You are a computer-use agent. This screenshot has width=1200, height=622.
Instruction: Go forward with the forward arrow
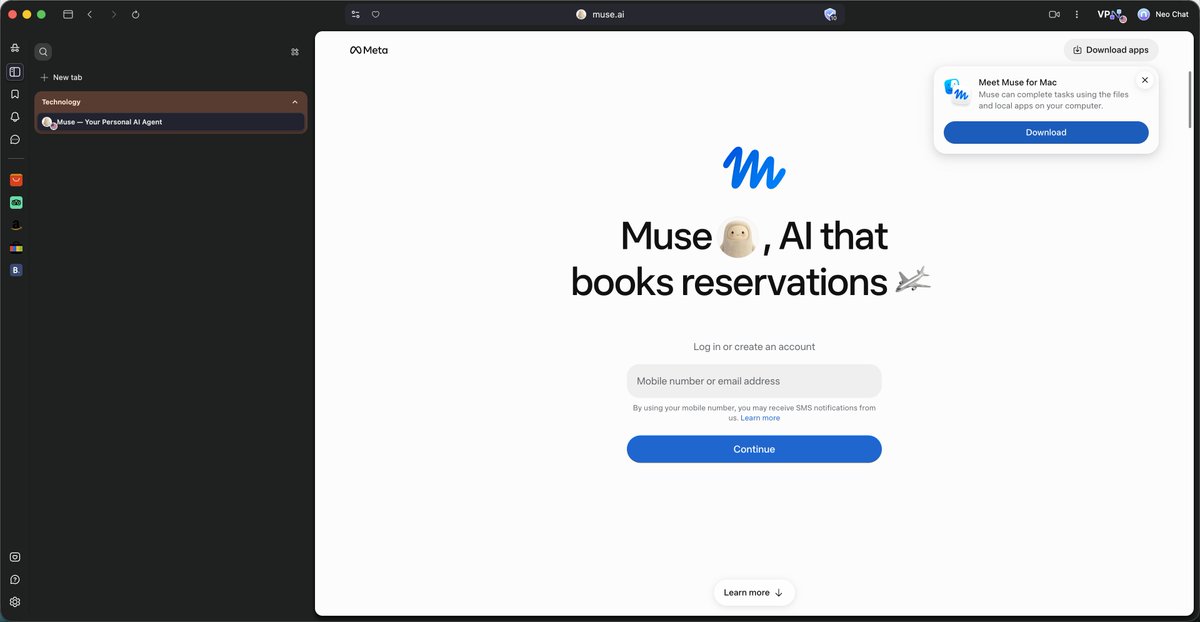click(x=113, y=15)
